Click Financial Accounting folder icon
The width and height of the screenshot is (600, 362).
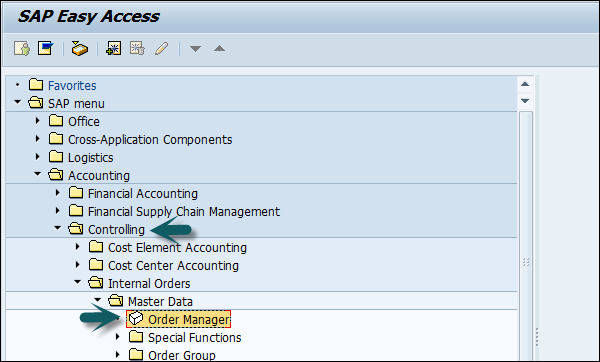[x=76, y=192]
